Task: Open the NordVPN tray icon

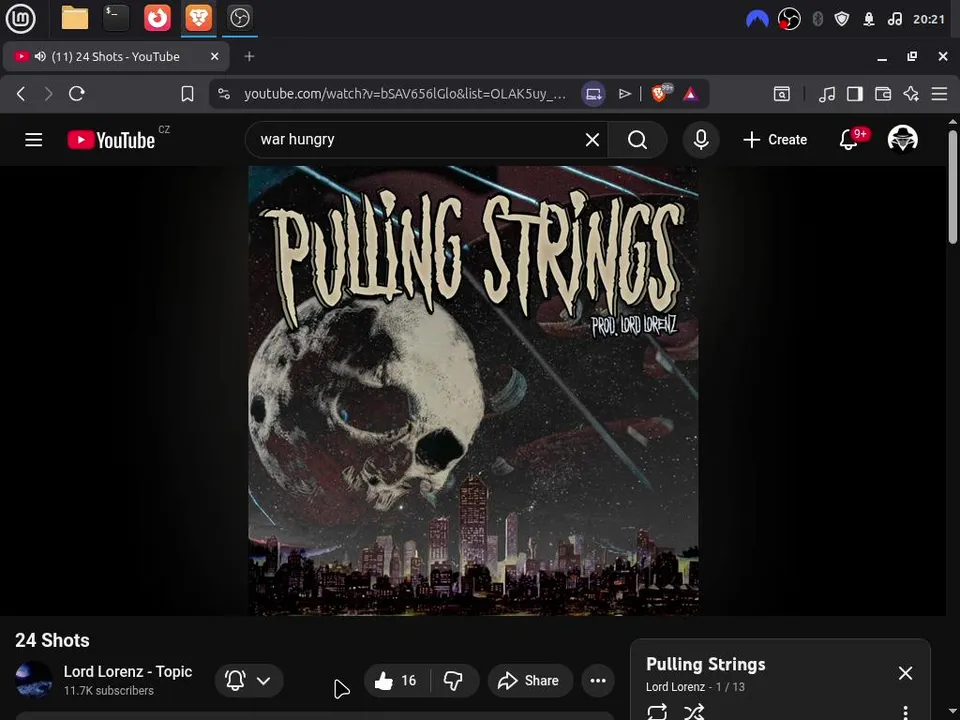Action: pyautogui.click(x=757, y=20)
